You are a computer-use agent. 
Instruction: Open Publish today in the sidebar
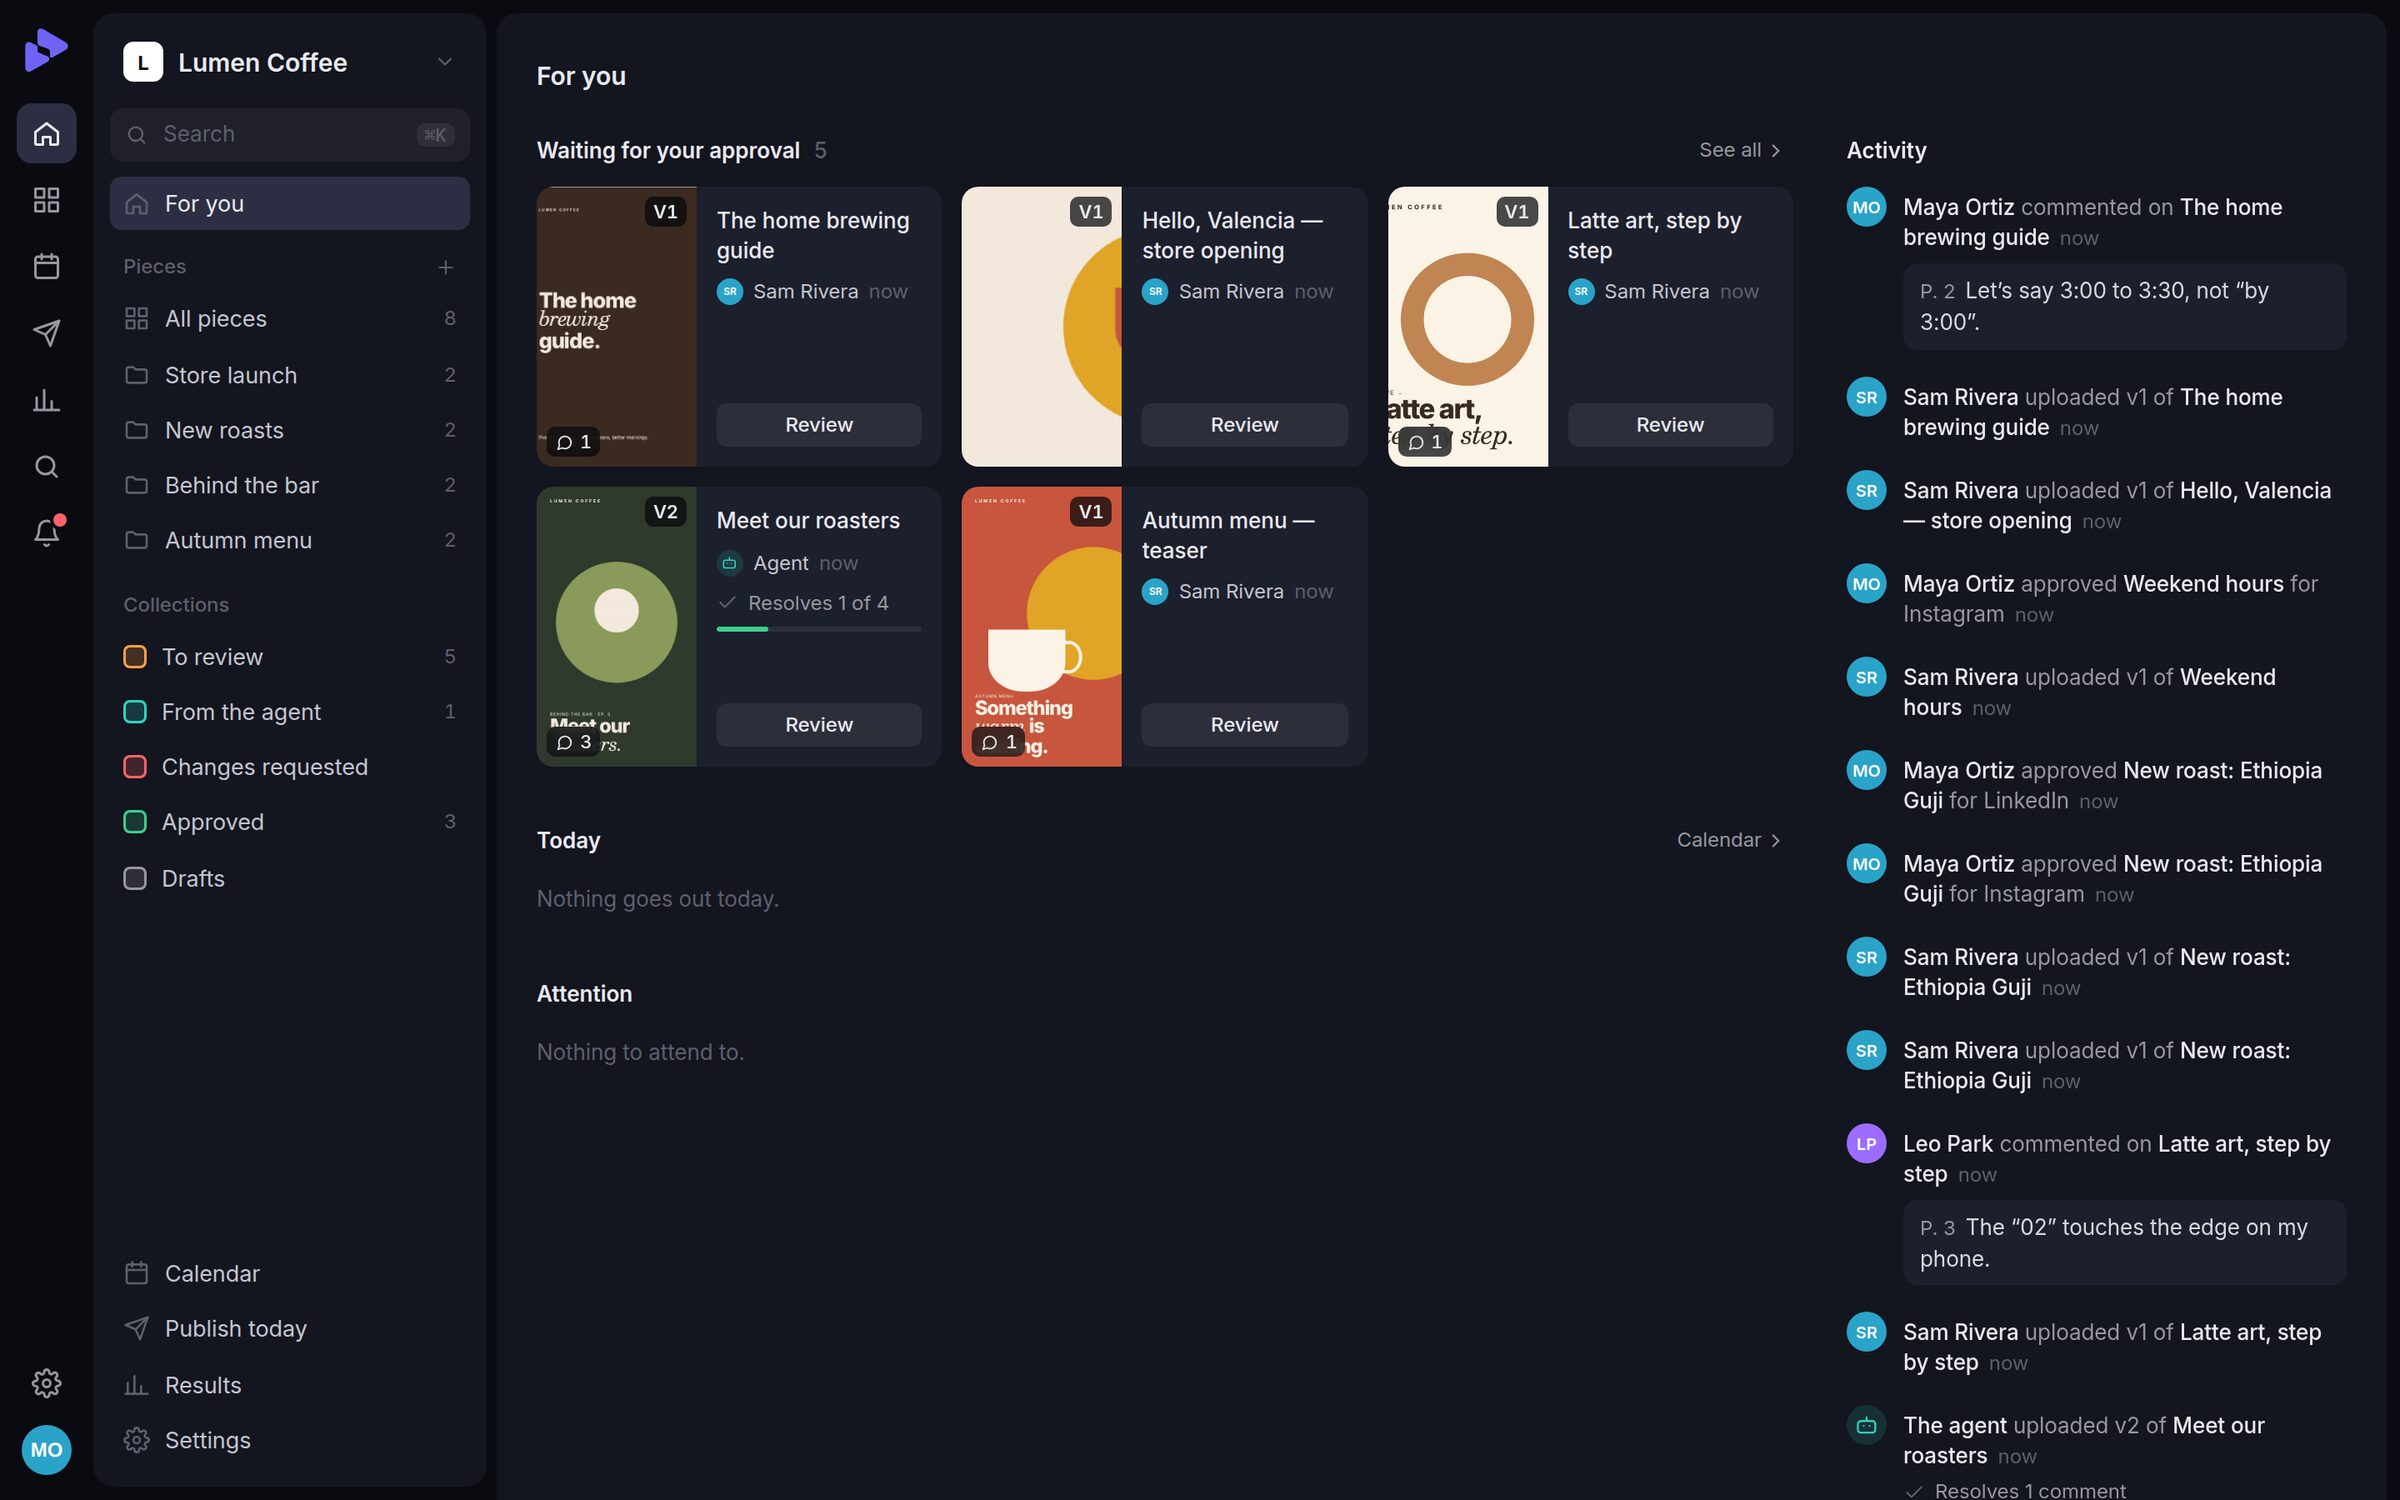289,1329
